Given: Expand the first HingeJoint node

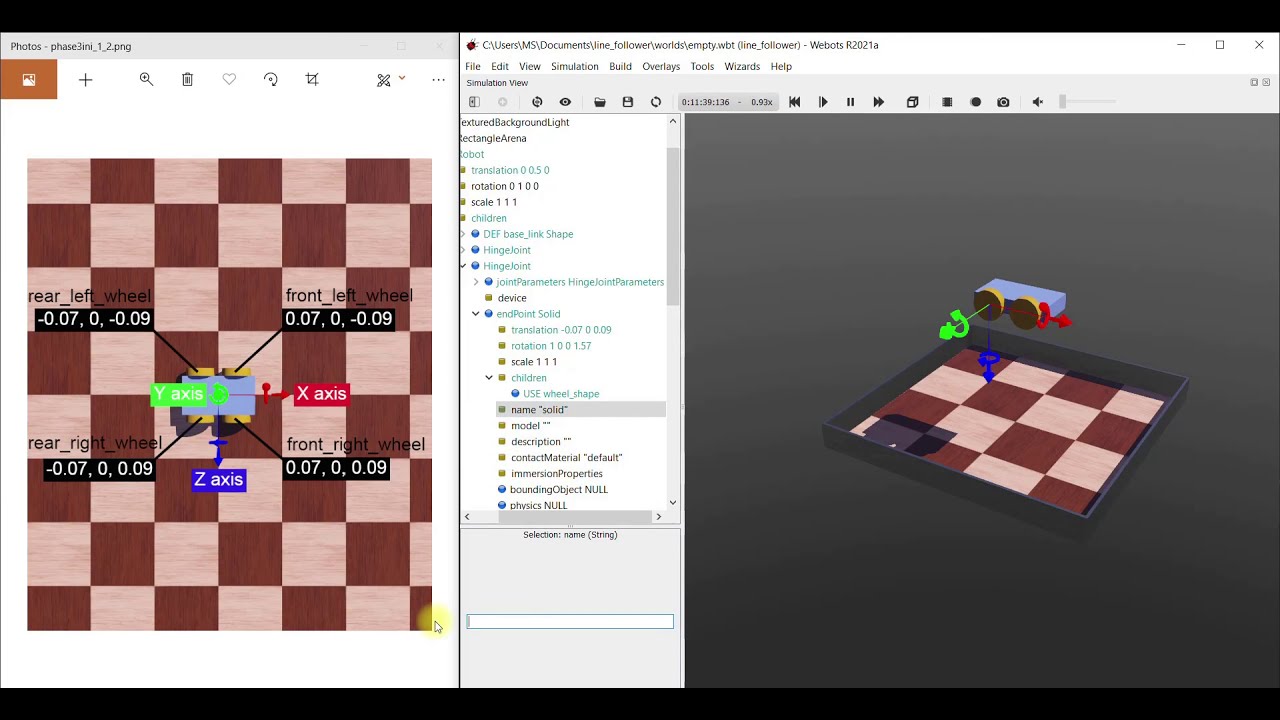Looking at the screenshot, I should (x=463, y=250).
